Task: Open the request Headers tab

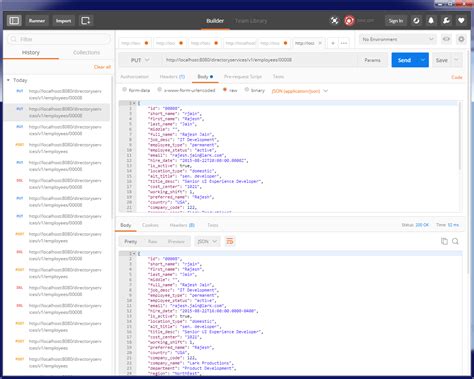Action: 172,77
